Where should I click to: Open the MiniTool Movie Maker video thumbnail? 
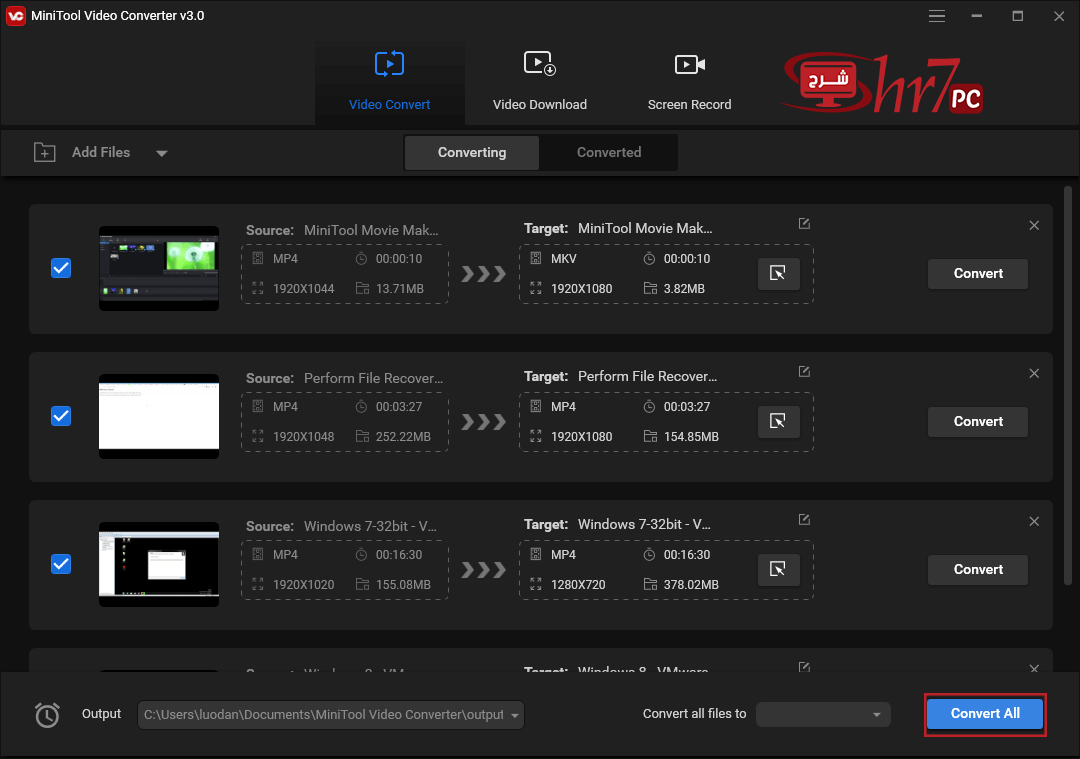click(159, 268)
